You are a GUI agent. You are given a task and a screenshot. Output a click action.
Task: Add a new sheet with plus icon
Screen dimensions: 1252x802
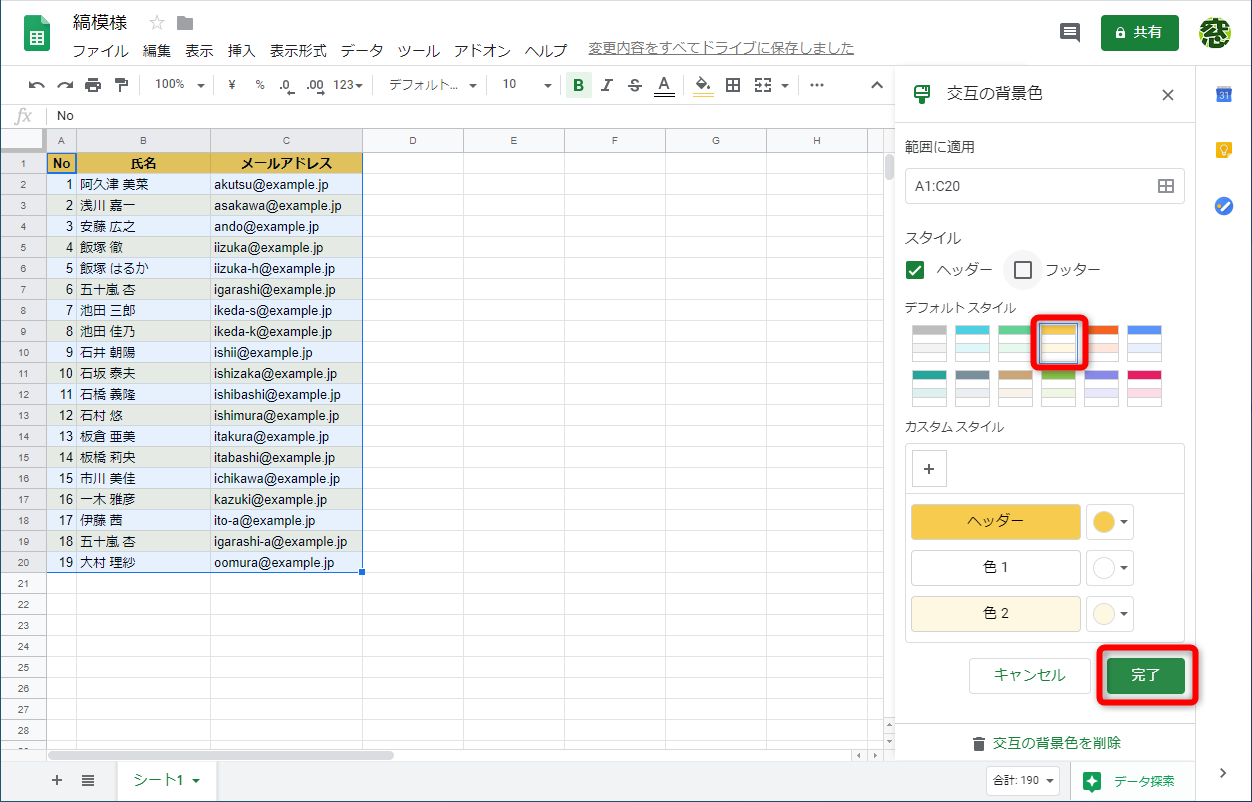[57, 780]
